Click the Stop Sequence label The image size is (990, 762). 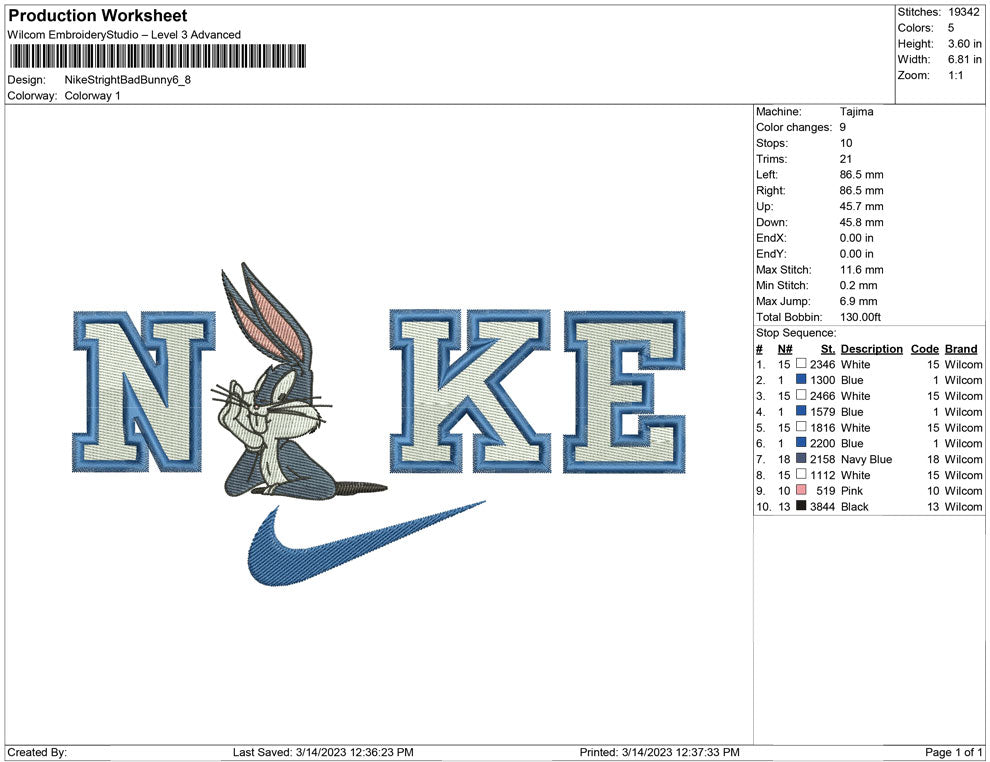tap(796, 333)
